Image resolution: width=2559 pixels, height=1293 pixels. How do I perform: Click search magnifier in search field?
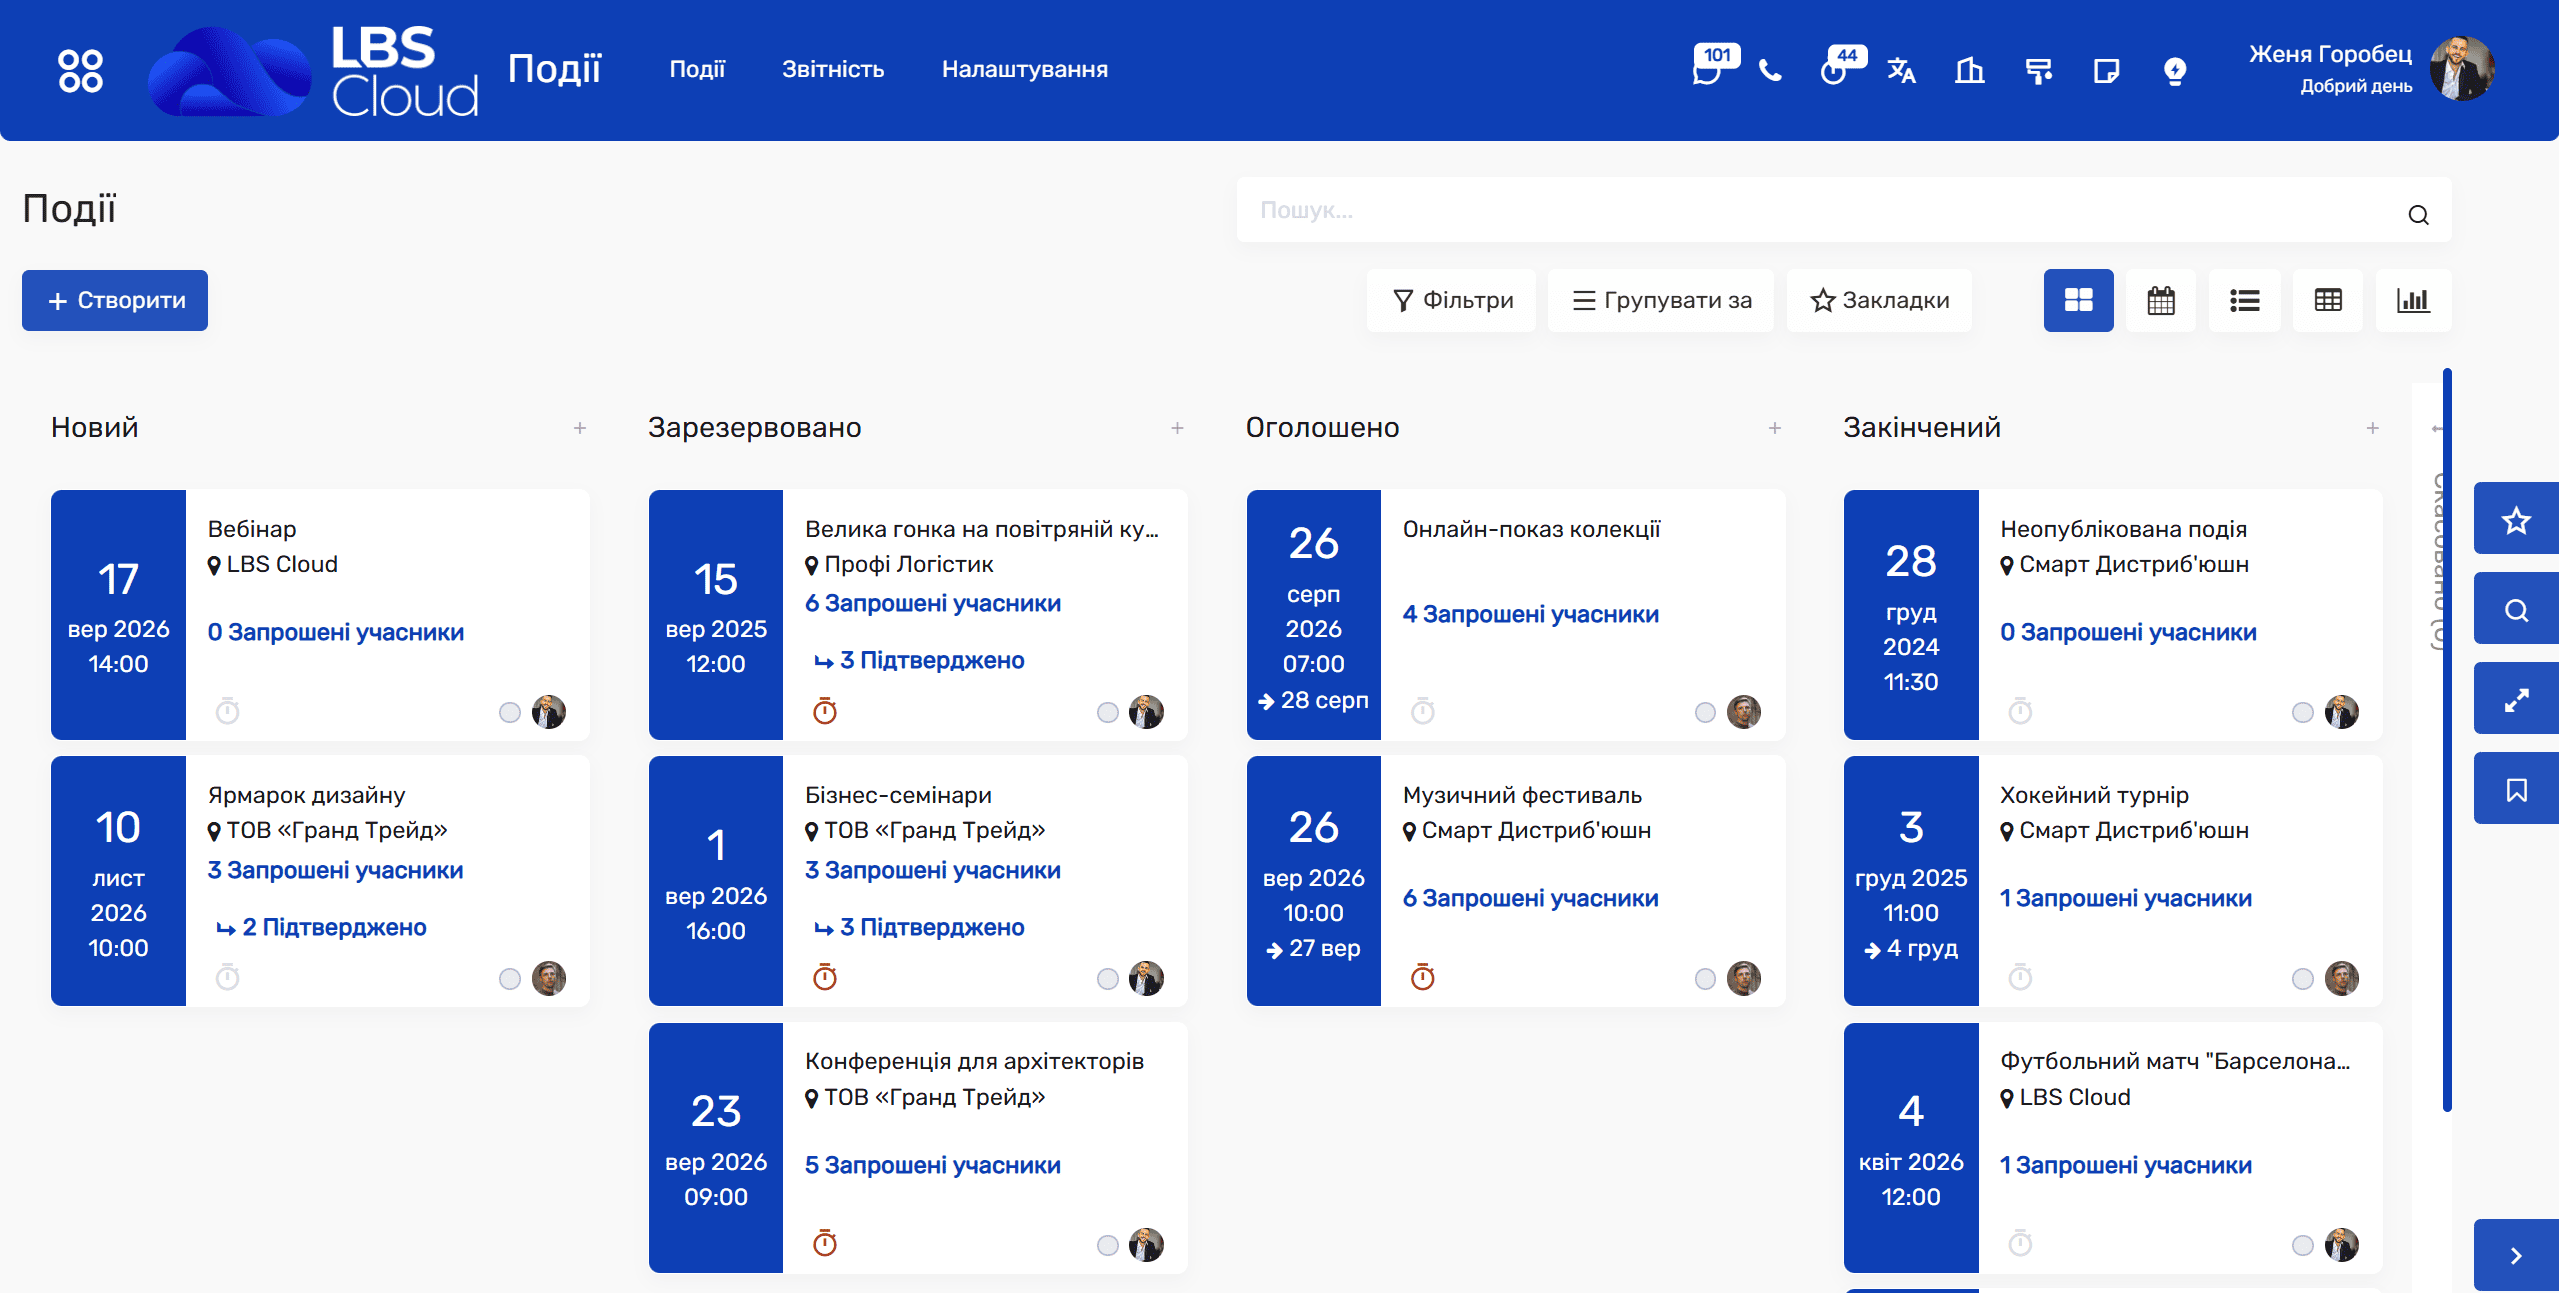click(2418, 214)
